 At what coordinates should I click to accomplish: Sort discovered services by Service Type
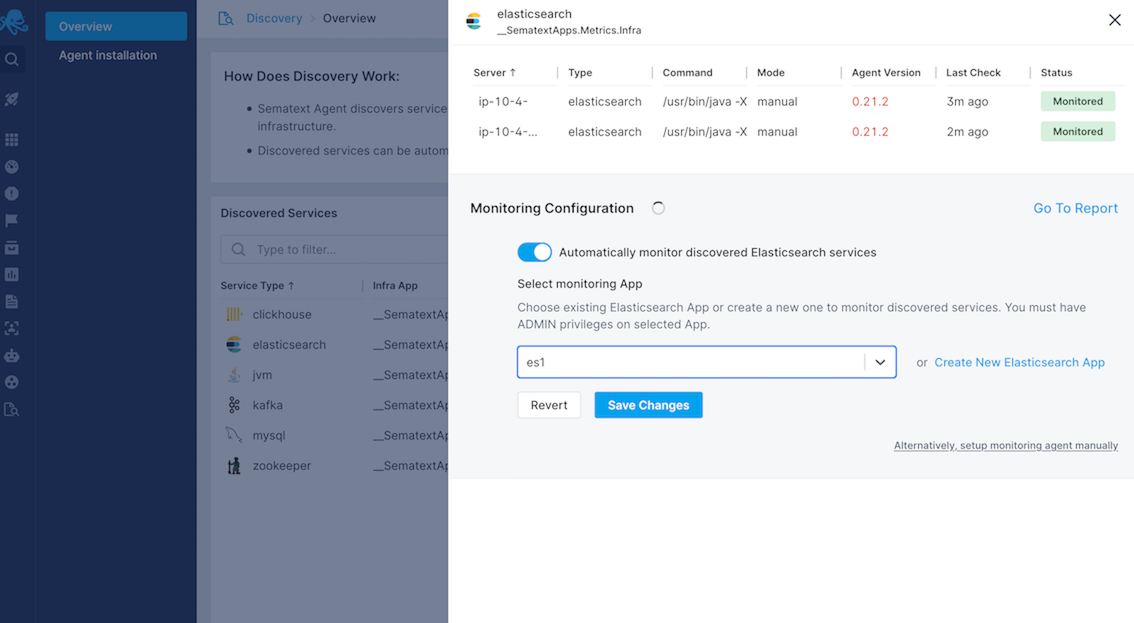257,285
